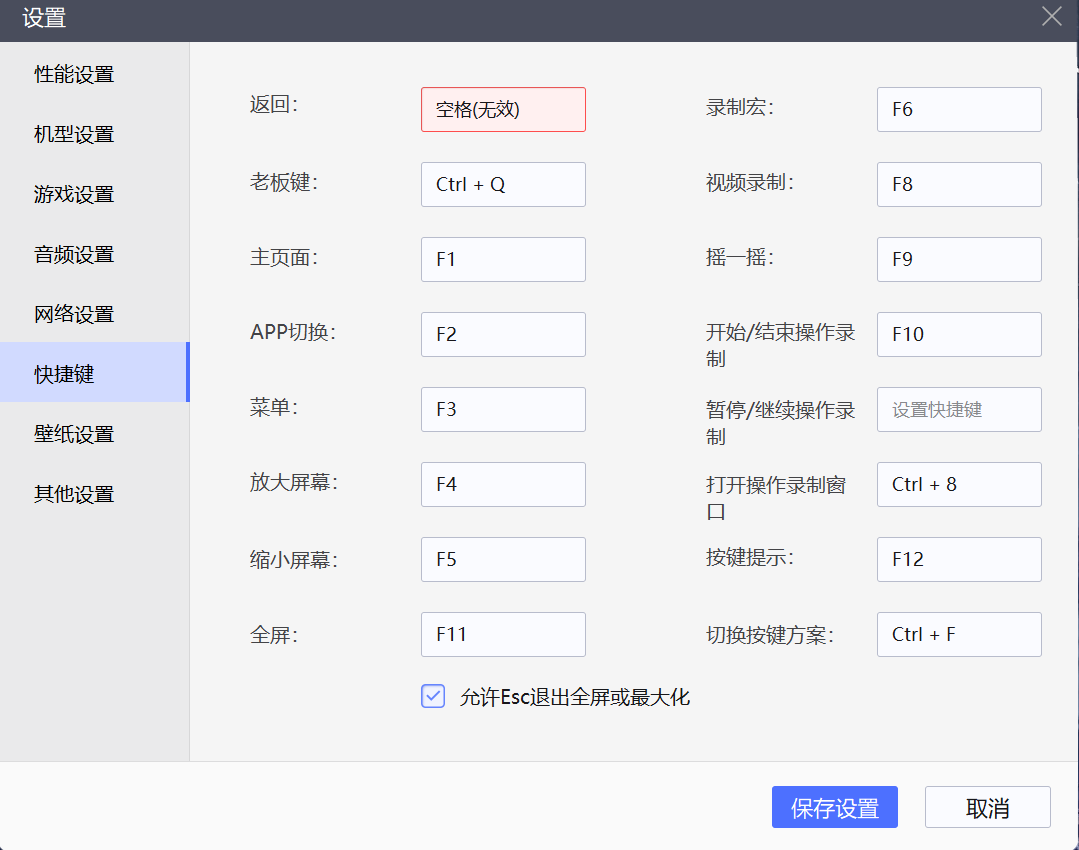The height and width of the screenshot is (850, 1079).
Task: Open the 其他设置 section
Action: pos(74,494)
